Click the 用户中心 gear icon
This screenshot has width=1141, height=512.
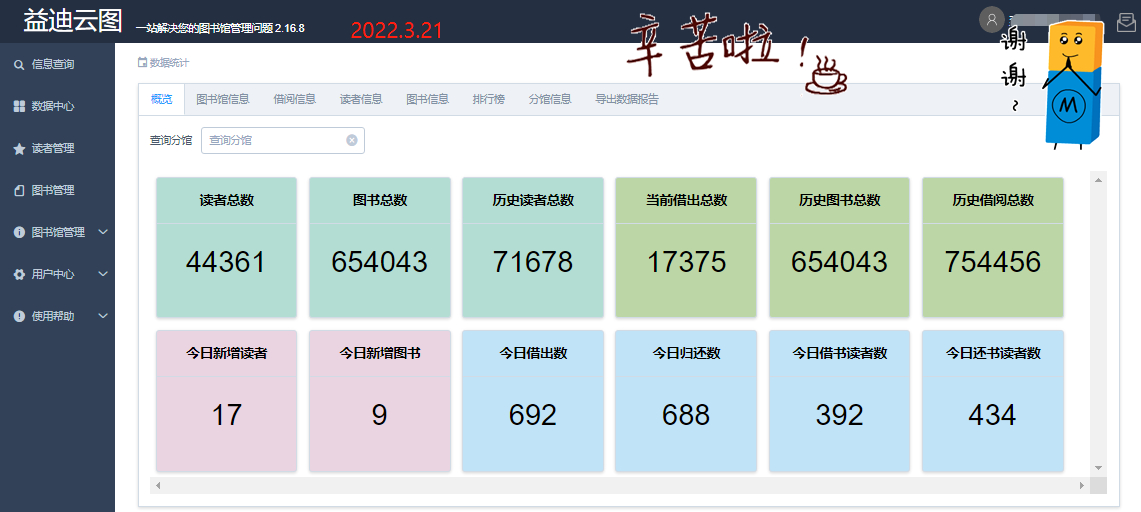coord(19,274)
